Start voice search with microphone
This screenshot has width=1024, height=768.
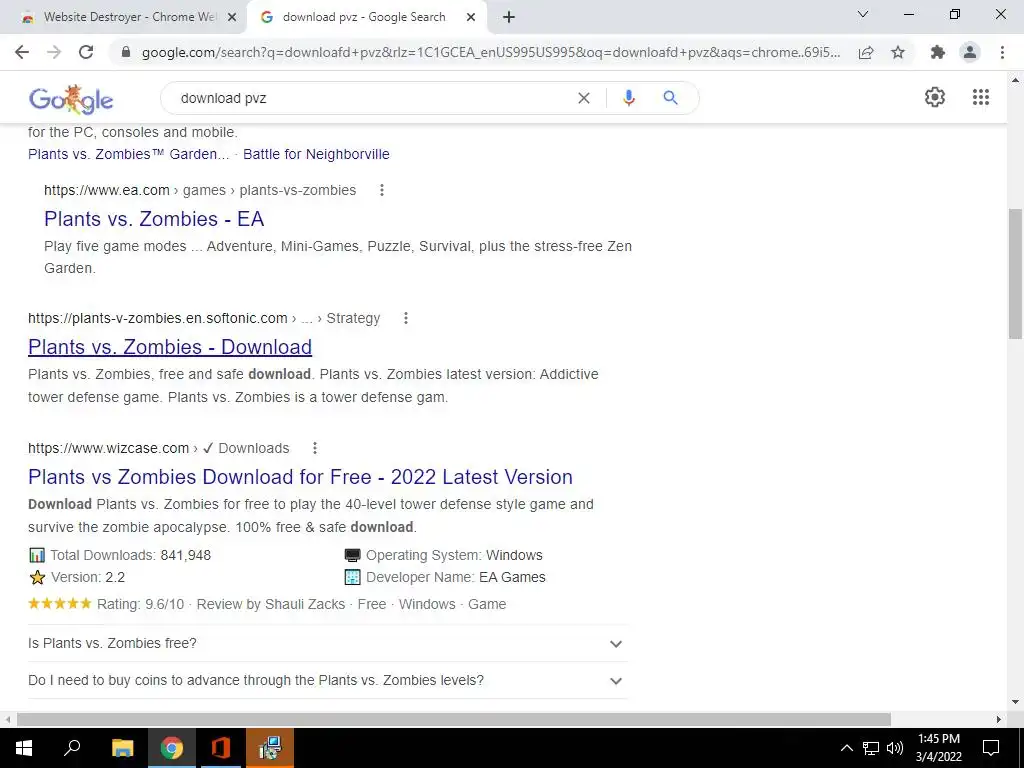tap(628, 98)
